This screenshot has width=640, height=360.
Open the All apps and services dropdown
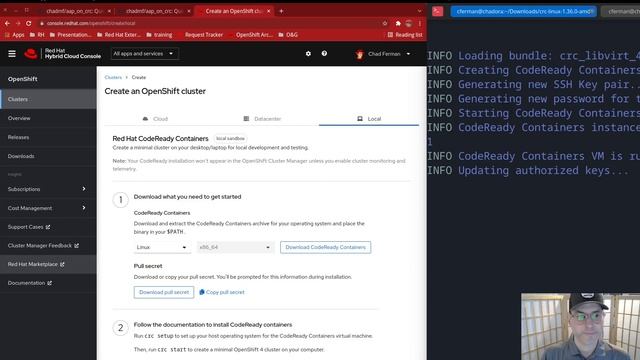pos(144,53)
